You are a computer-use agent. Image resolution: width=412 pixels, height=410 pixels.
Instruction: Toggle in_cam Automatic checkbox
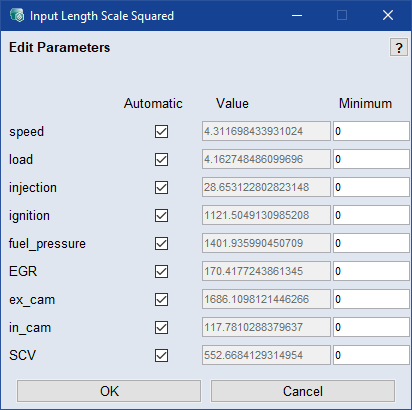[x=161, y=327]
